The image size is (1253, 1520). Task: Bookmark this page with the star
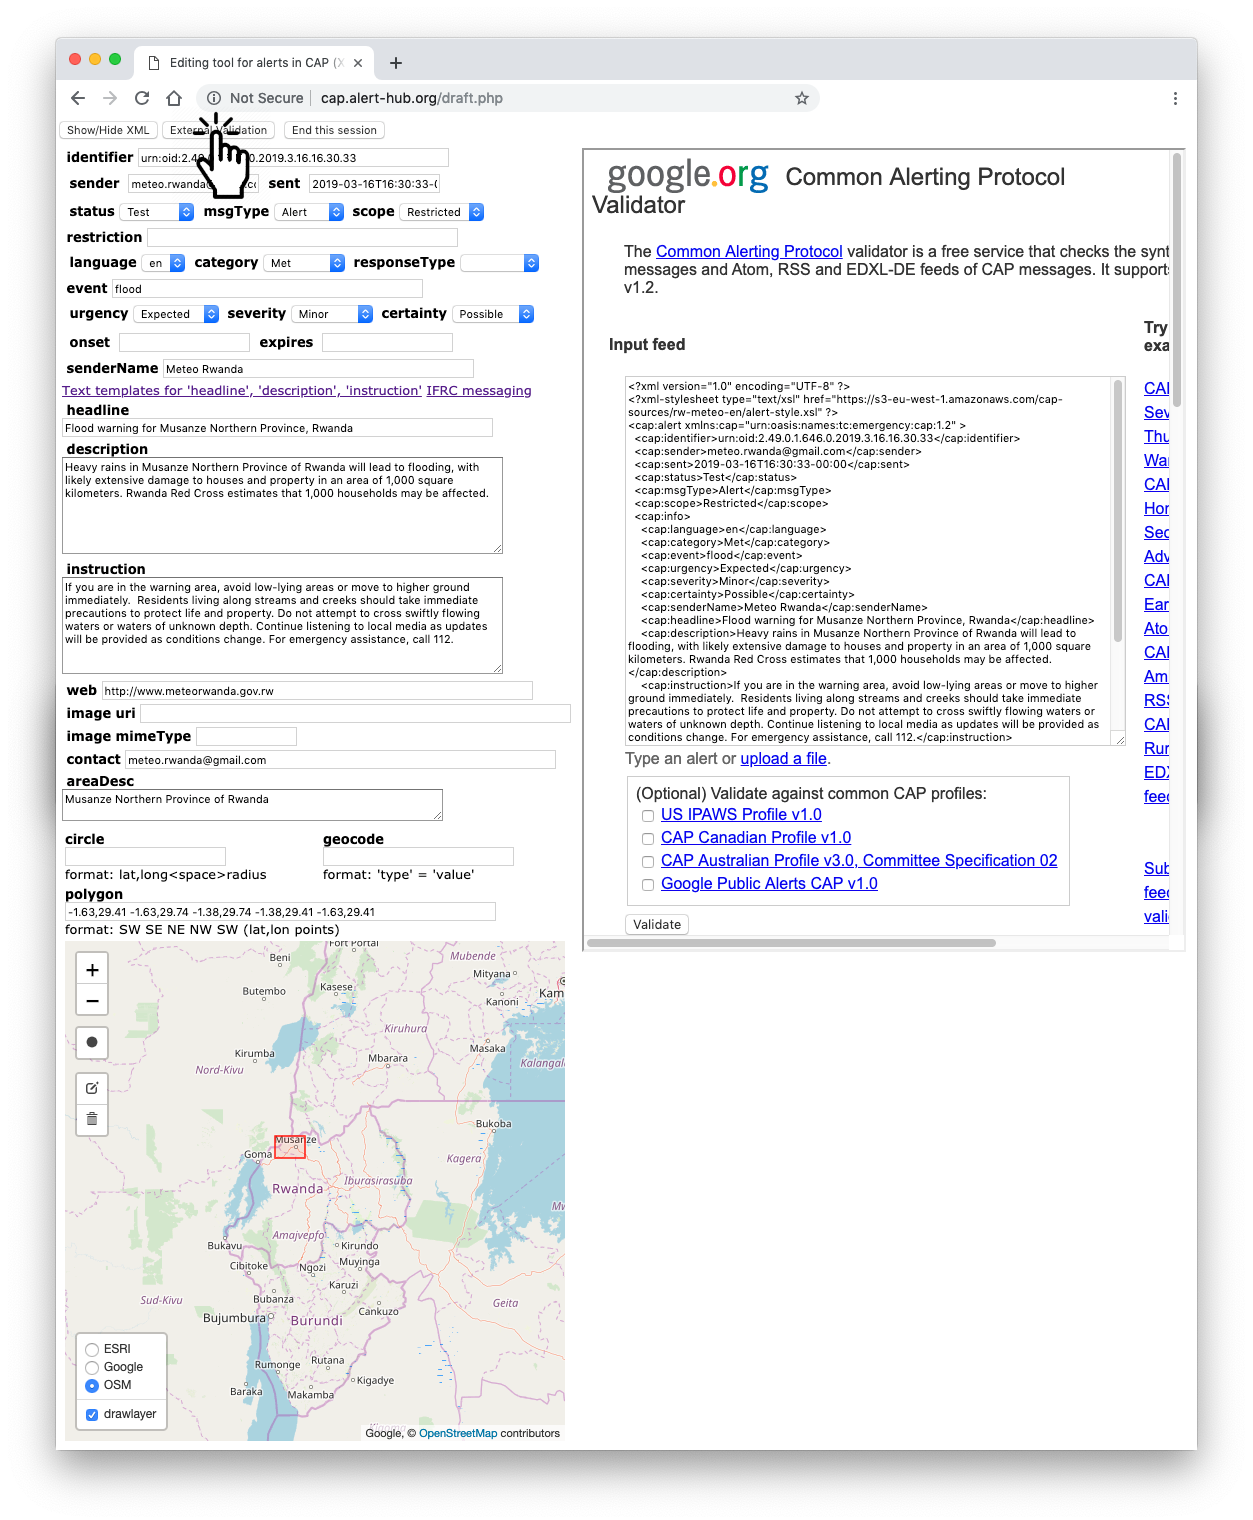802,98
